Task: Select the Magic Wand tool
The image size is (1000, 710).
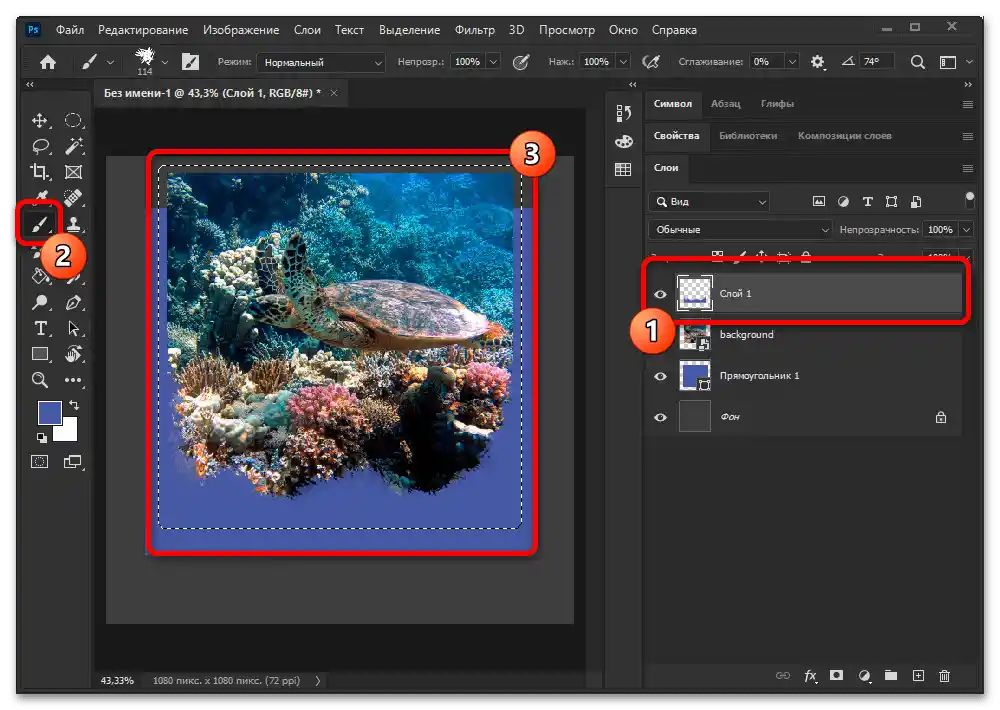Action: pyautogui.click(x=73, y=146)
